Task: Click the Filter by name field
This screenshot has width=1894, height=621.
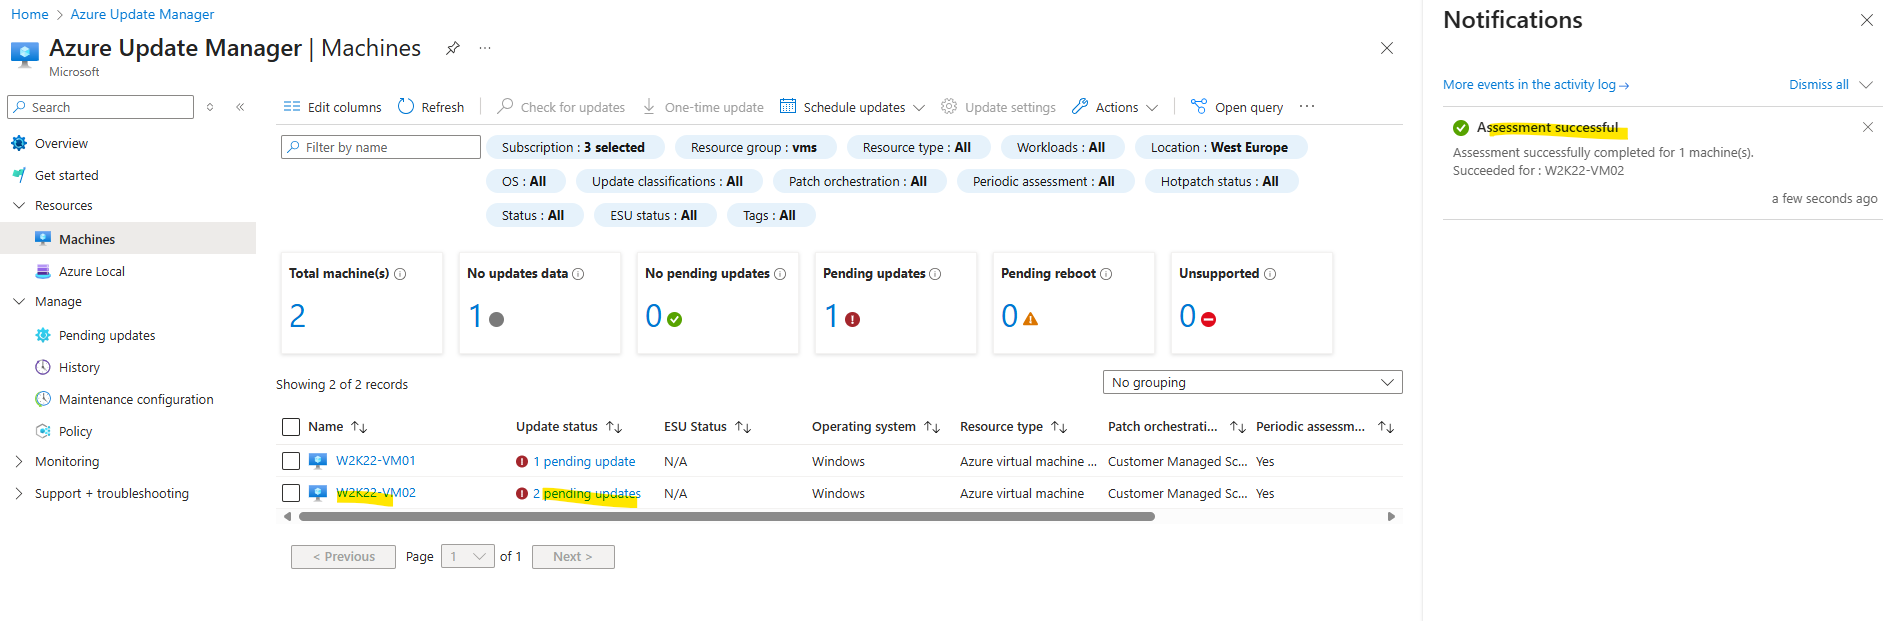Action: coord(381,147)
